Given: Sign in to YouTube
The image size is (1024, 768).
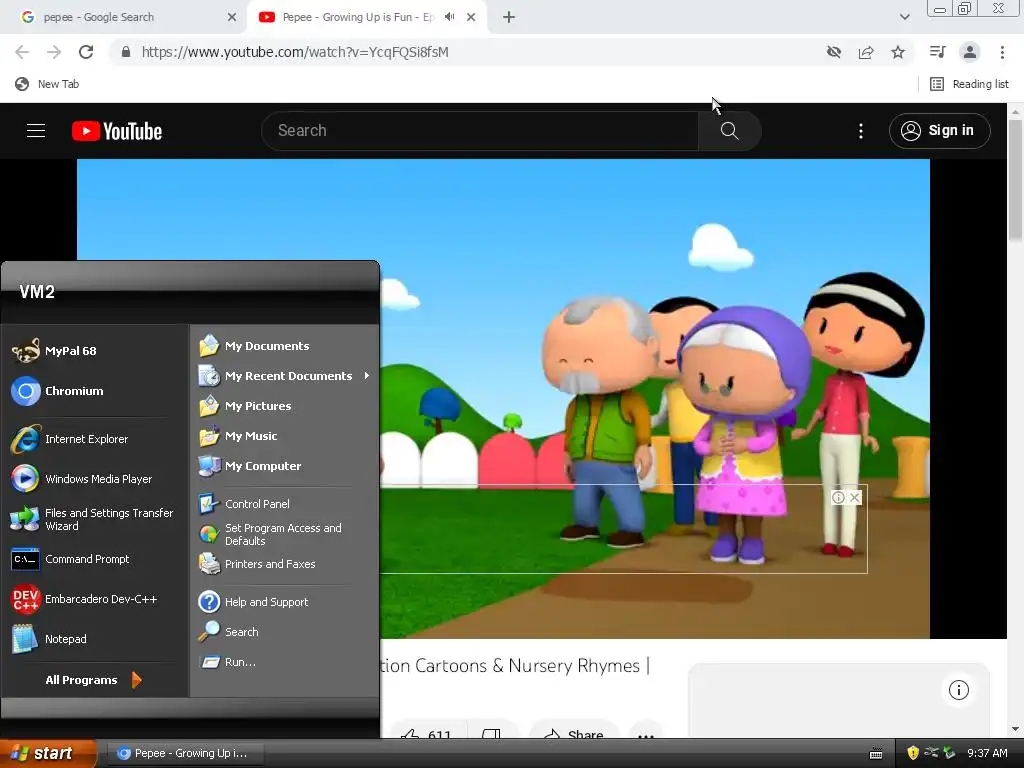Looking at the screenshot, I should tap(939, 131).
